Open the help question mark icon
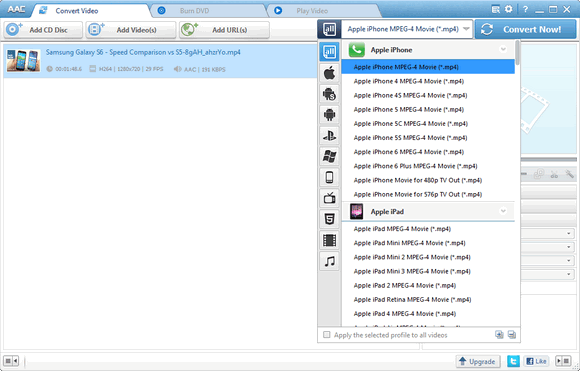Viewport: 580px width, 371px height. pyautogui.click(x=525, y=10)
